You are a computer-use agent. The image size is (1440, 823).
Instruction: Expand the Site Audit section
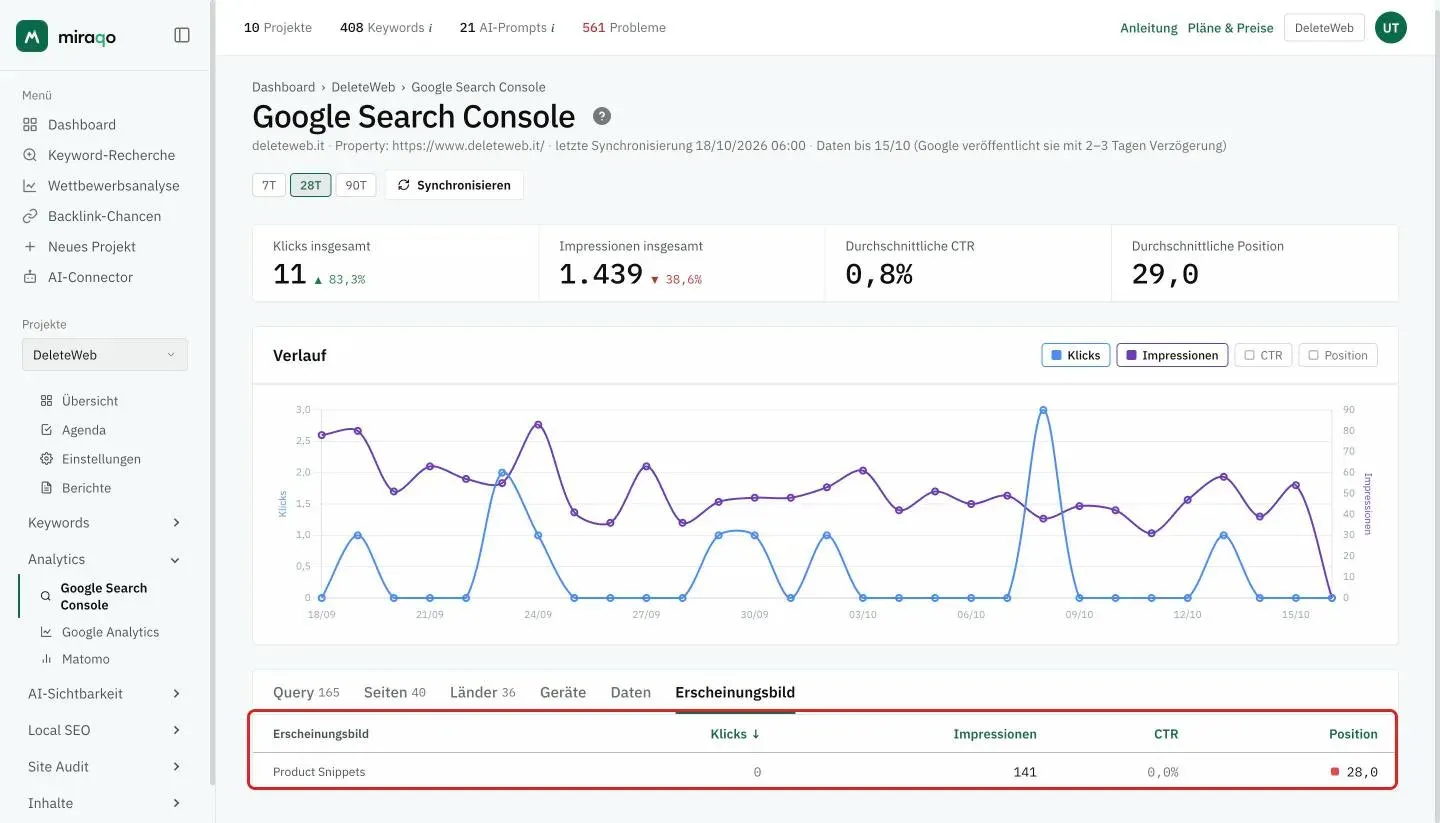(105, 767)
